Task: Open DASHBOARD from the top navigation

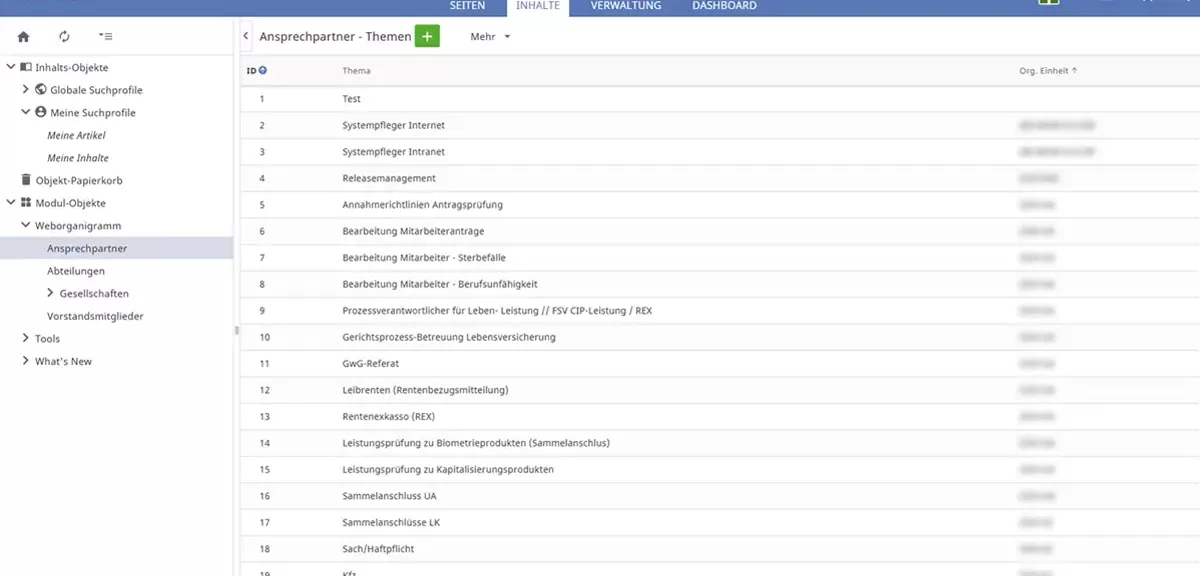Action: tap(723, 6)
